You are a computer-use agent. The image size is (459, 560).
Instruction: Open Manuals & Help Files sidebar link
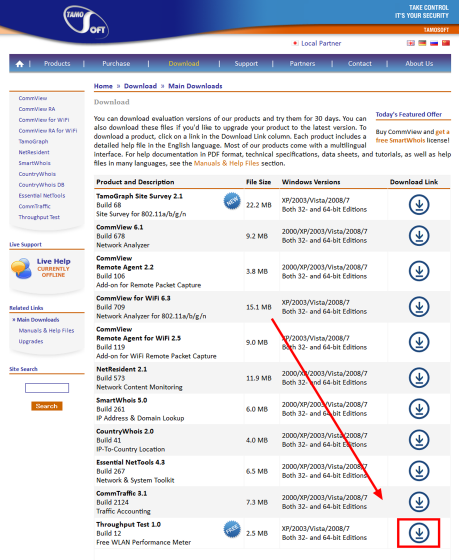[46, 330]
